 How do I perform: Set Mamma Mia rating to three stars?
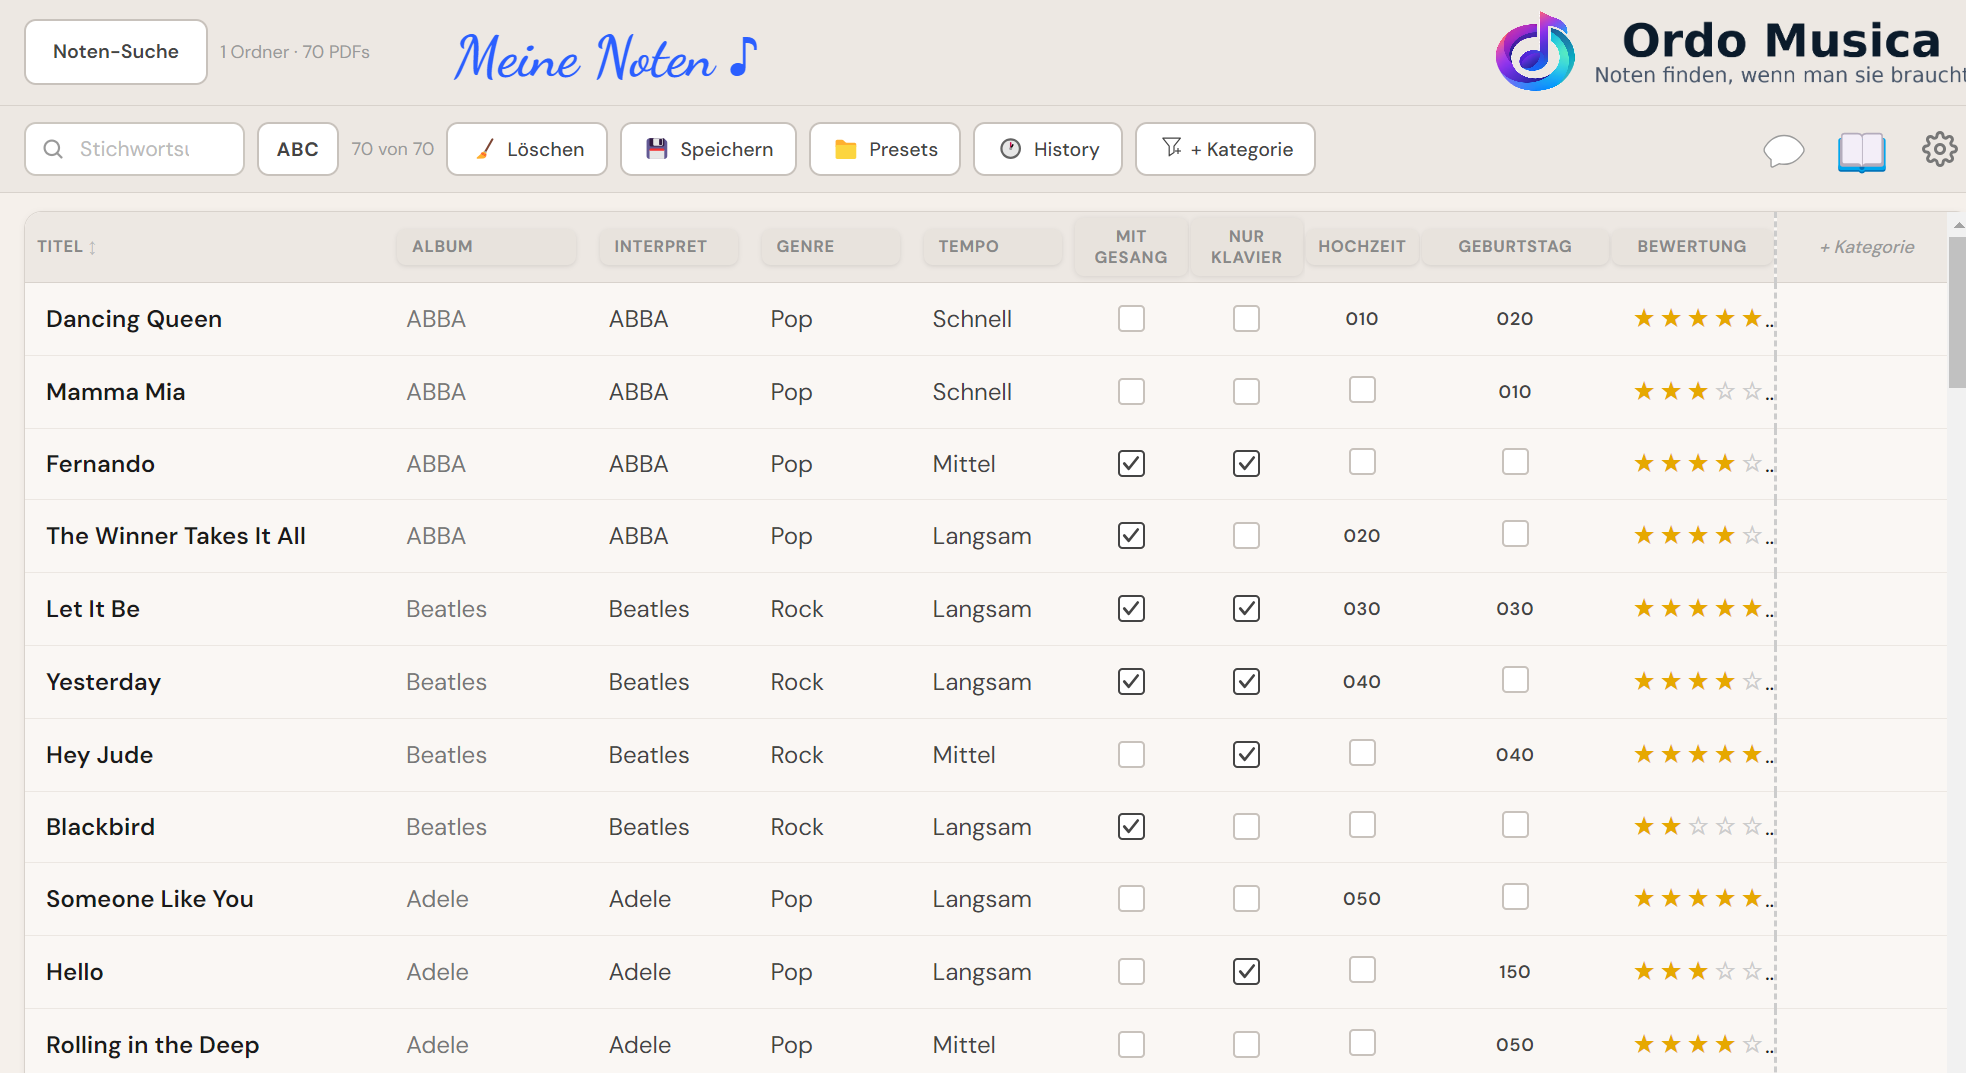1698,391
